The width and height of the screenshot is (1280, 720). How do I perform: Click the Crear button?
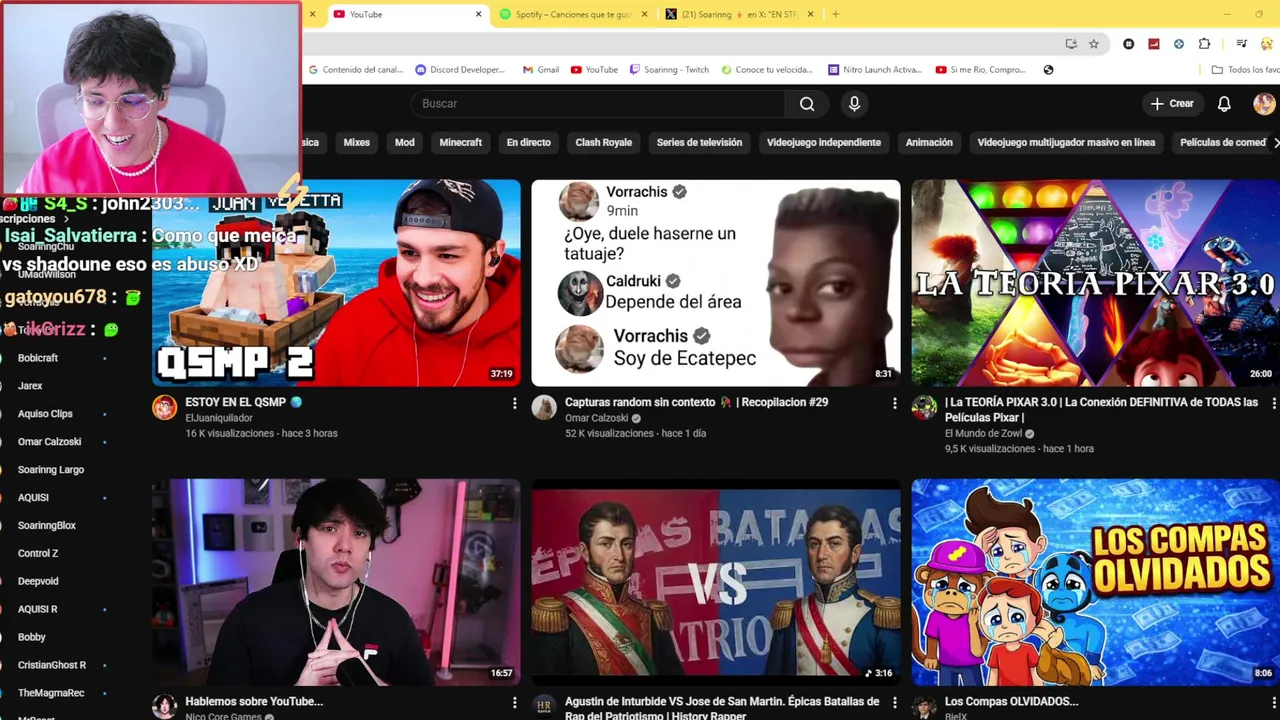tap(1172, 104)
